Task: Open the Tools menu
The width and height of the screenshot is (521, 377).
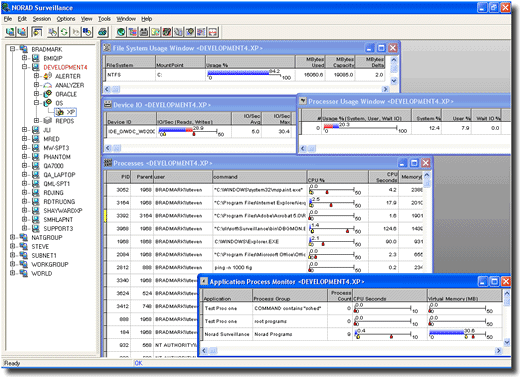Action: (x=104, y=19)
